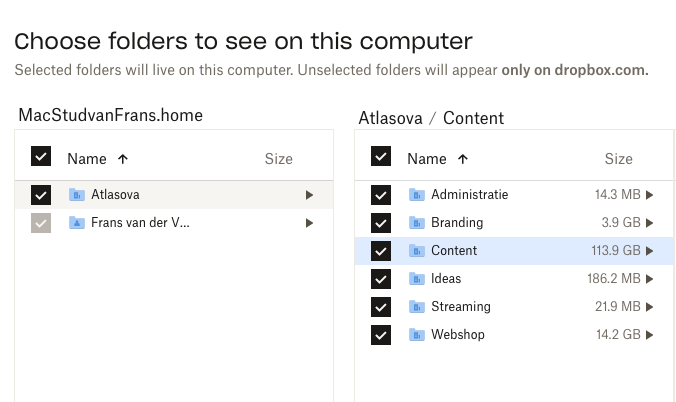Expand the Atlasova folder arrow

pos(310,195)
